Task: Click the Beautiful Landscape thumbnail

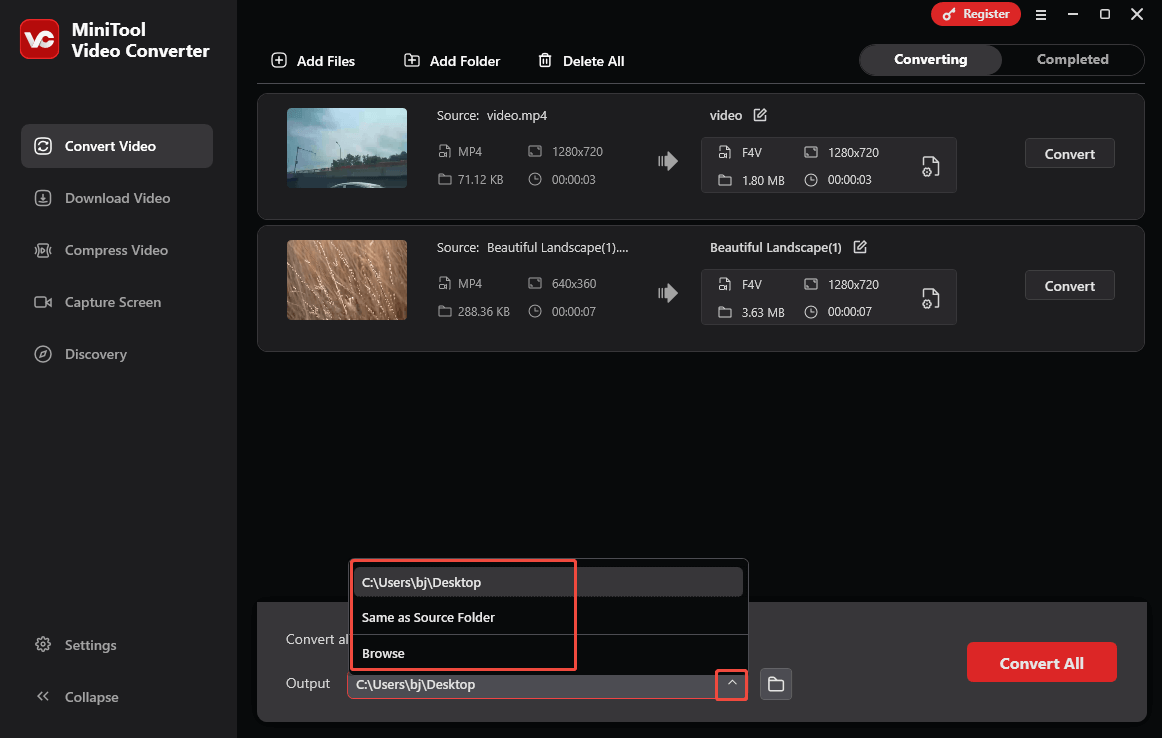Action: coord(347,280)
